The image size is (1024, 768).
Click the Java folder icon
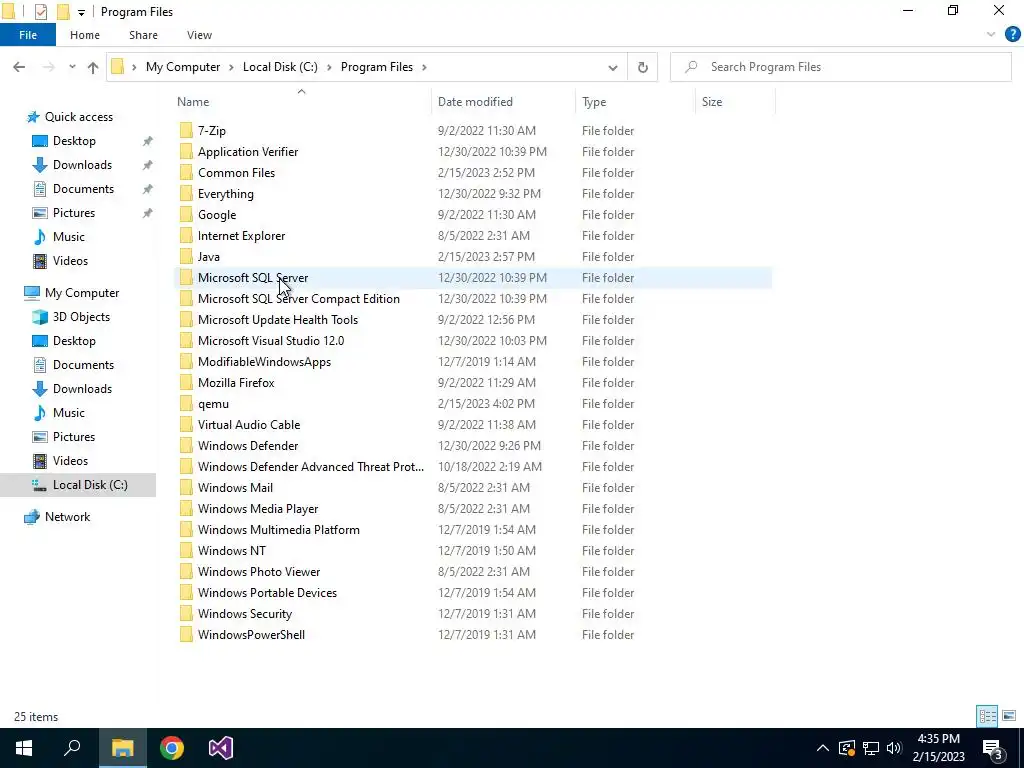tap(186, 257)
